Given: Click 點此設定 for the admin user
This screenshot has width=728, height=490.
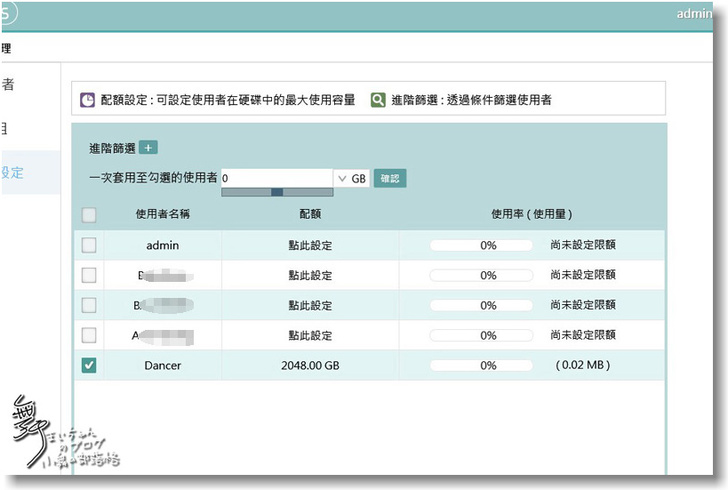Looking at the screenshot, I should tap(310, 245).
